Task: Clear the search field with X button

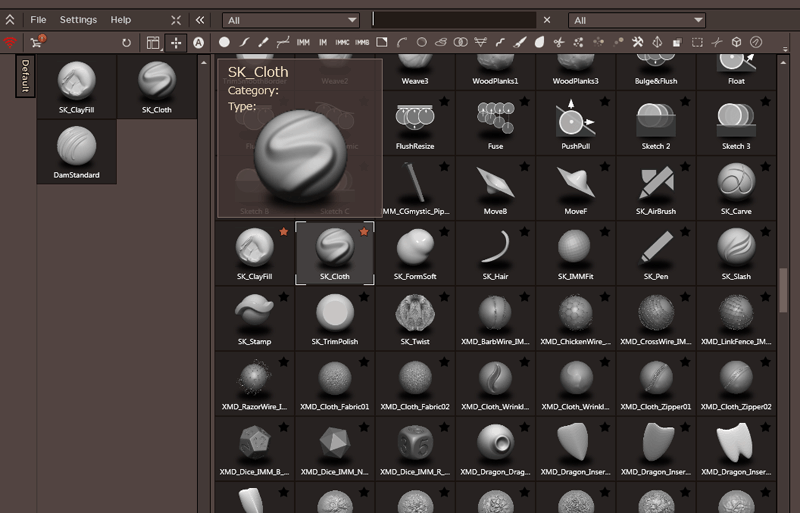Action: point(547,20)
